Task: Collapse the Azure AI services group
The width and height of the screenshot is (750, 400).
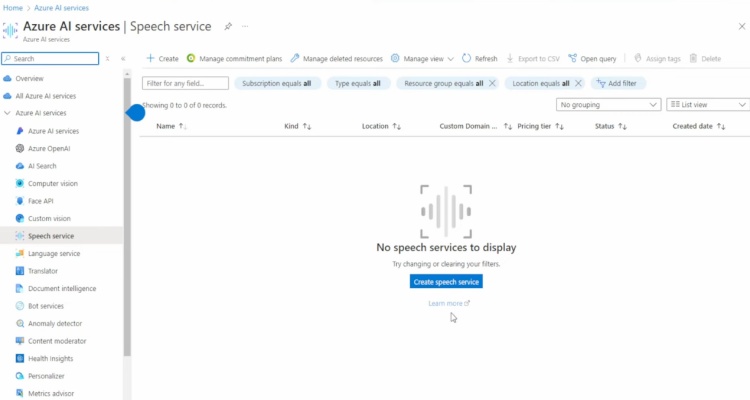Action: (x=7, y=113)
